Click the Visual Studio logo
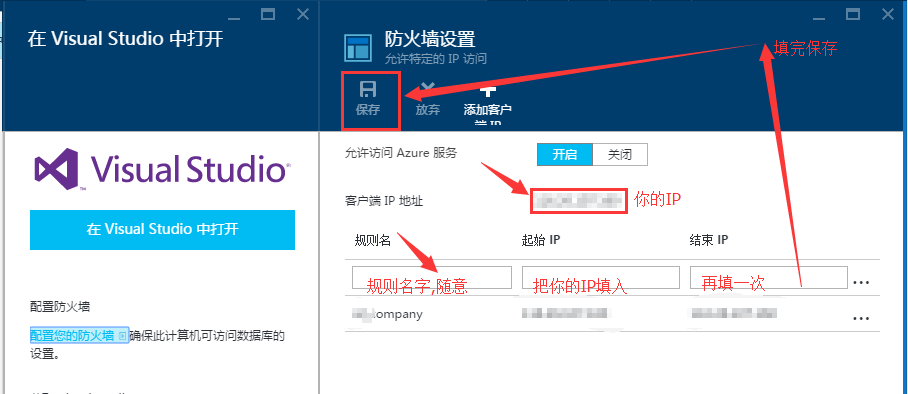Viewport: 908px width, 394px height. tap(162, 169)
